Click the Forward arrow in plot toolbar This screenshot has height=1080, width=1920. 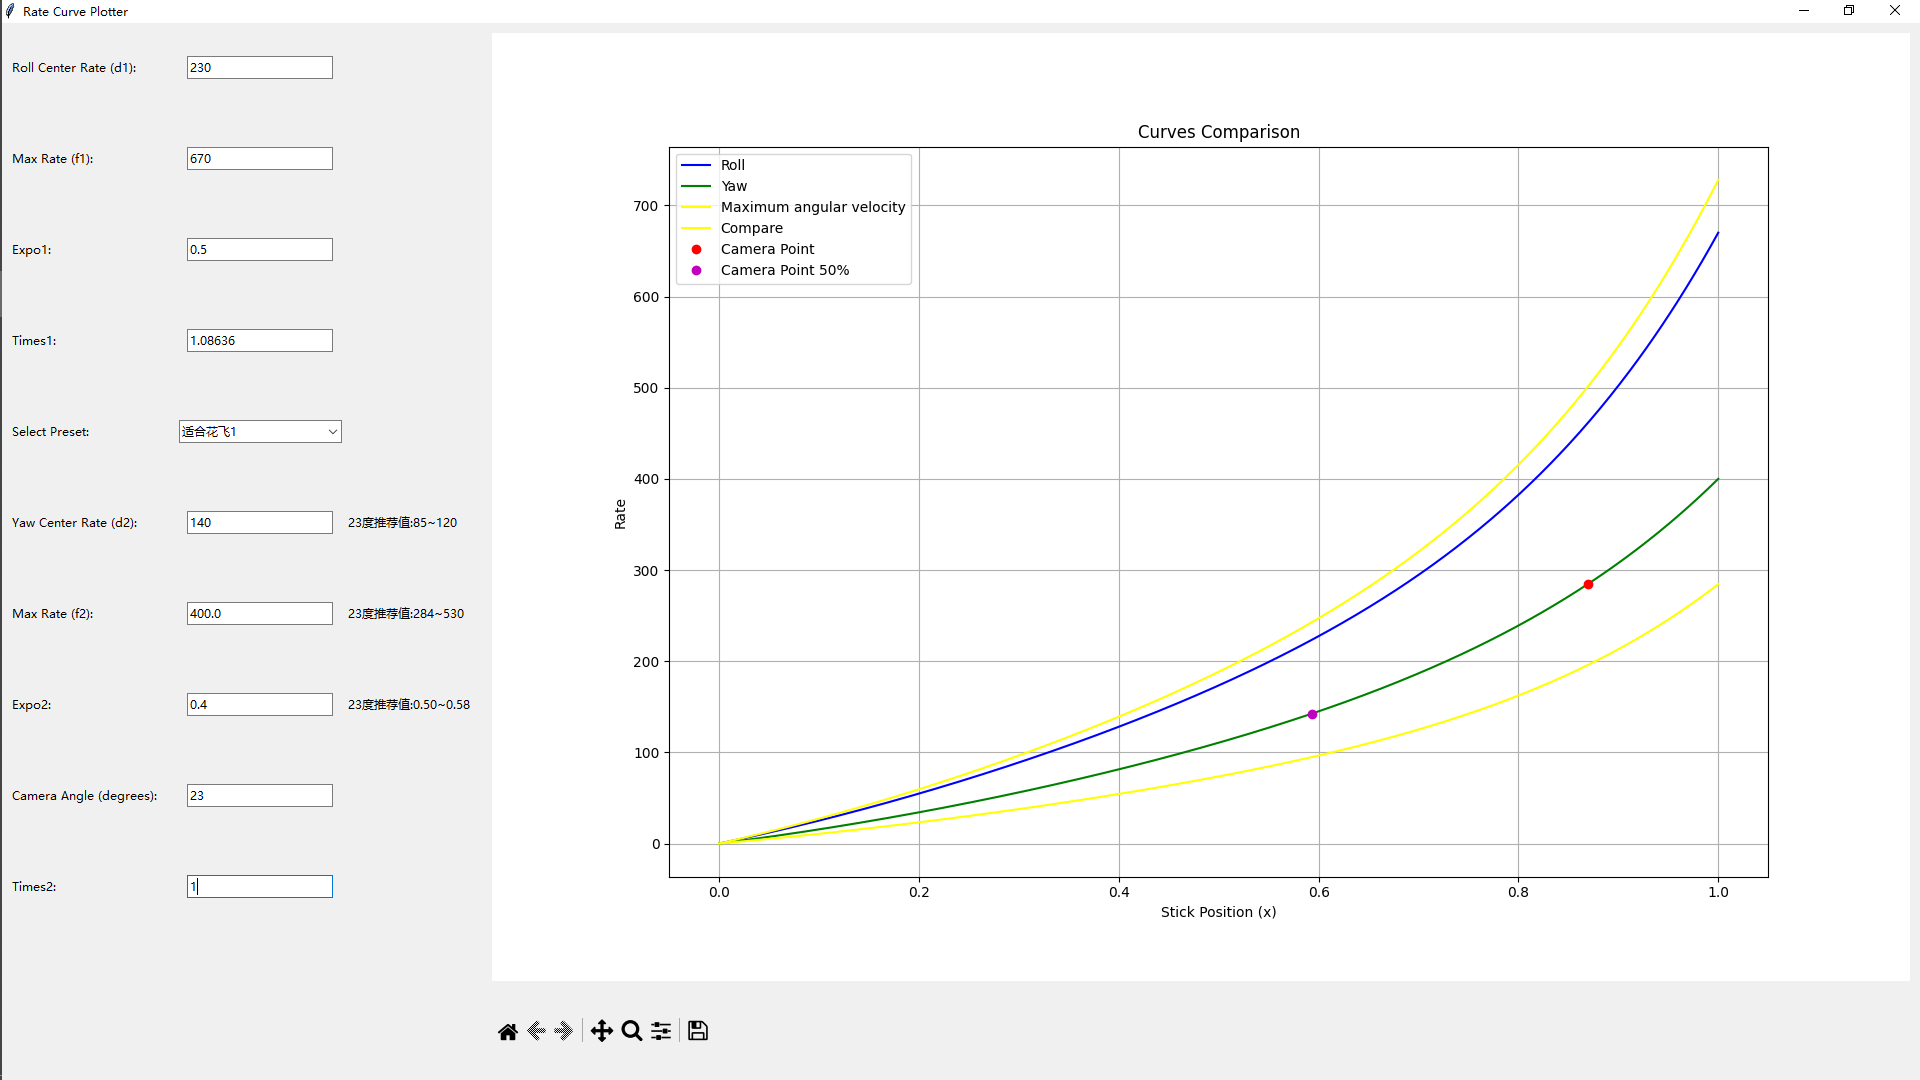[x=564, y=1031]
